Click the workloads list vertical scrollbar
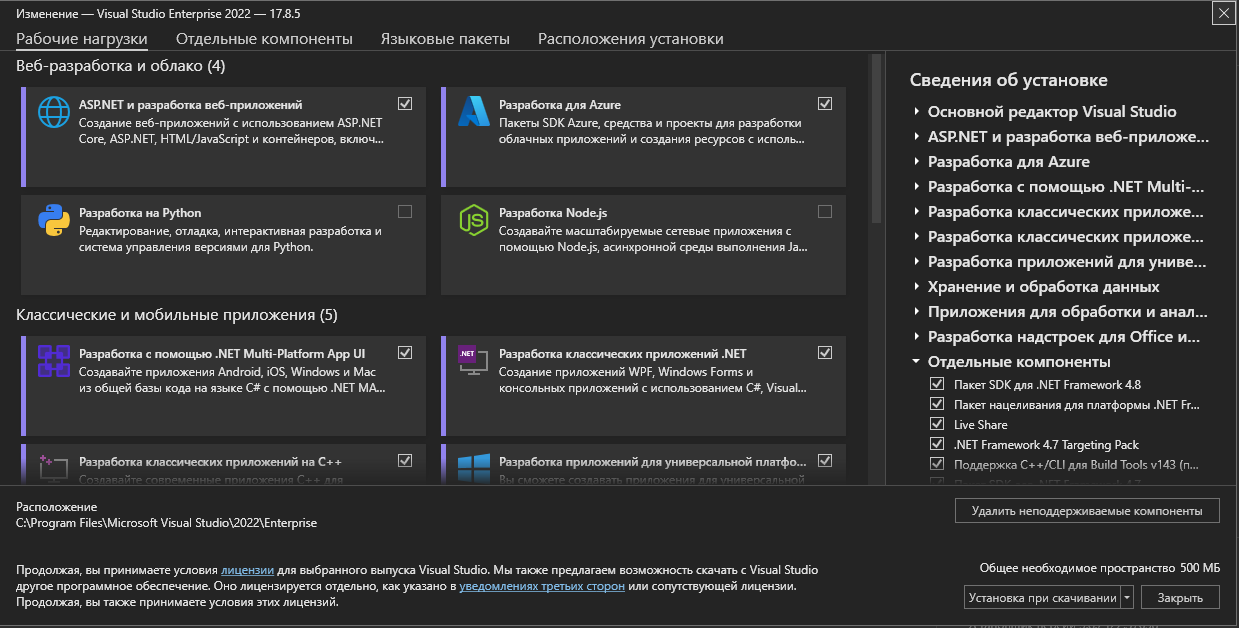 [876, 140]
